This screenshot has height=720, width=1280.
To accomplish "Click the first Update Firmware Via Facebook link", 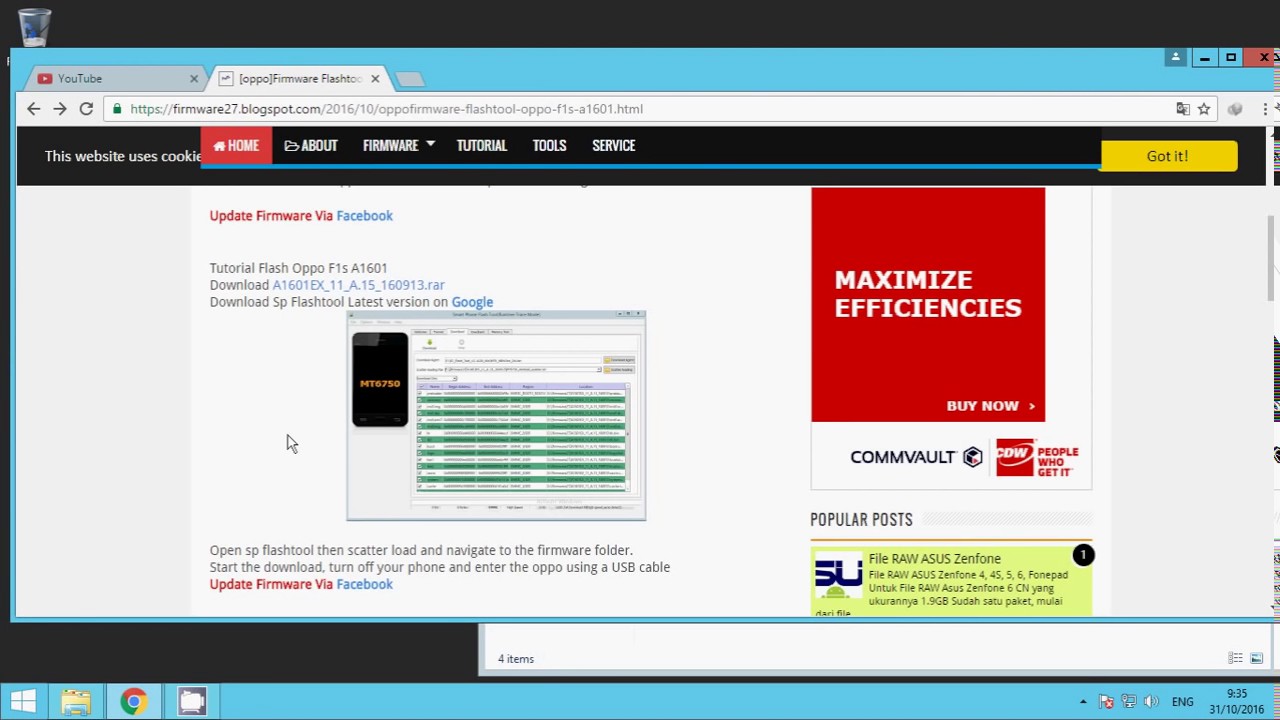I will [x=301, y=216].
